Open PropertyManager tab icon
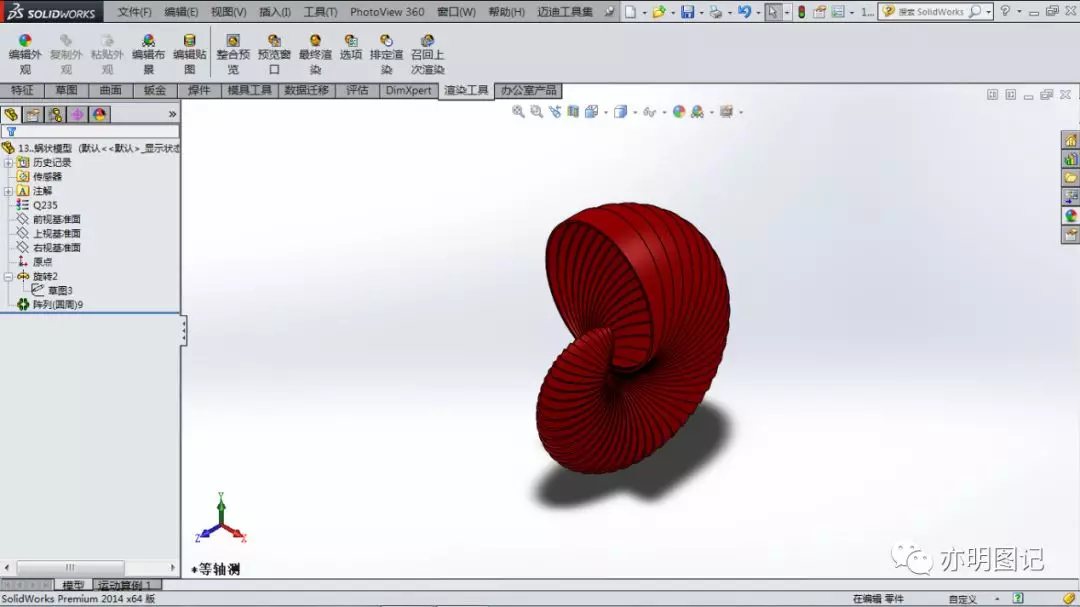The height and width of the screenshot is (607, 1080). [x=33, y=114]
